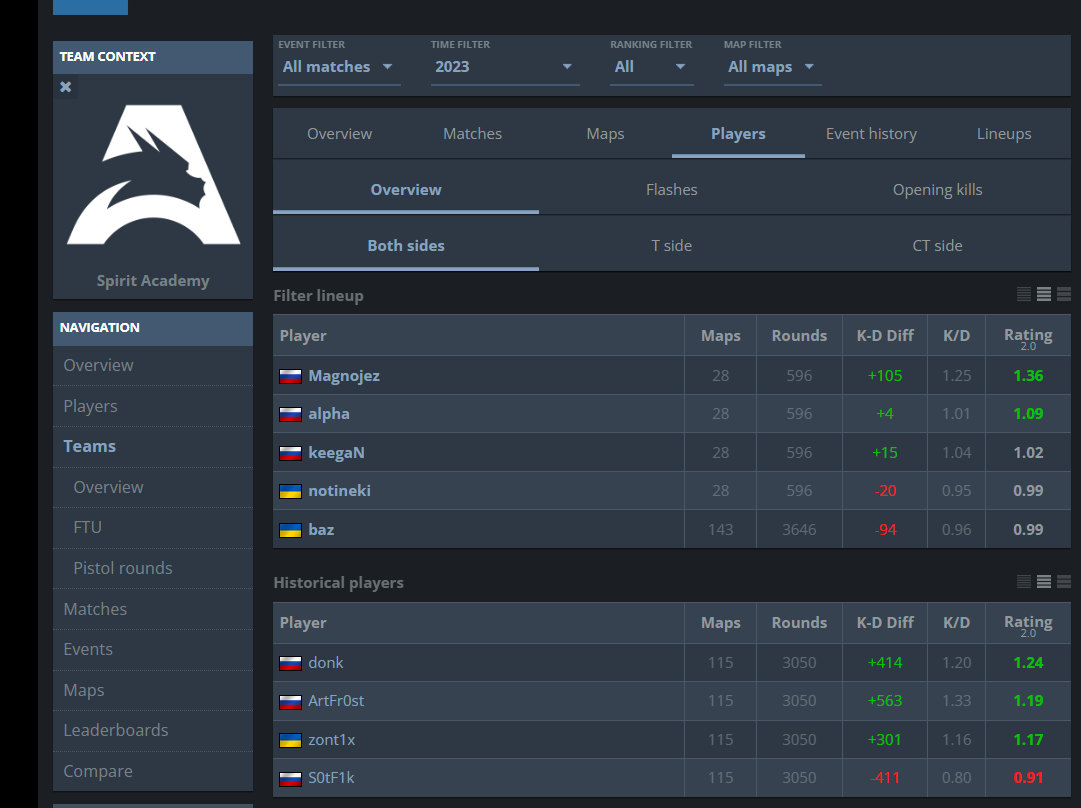Select medium density icon above Historical players table
The image size is (1081, 808).
coord(1044,582)
